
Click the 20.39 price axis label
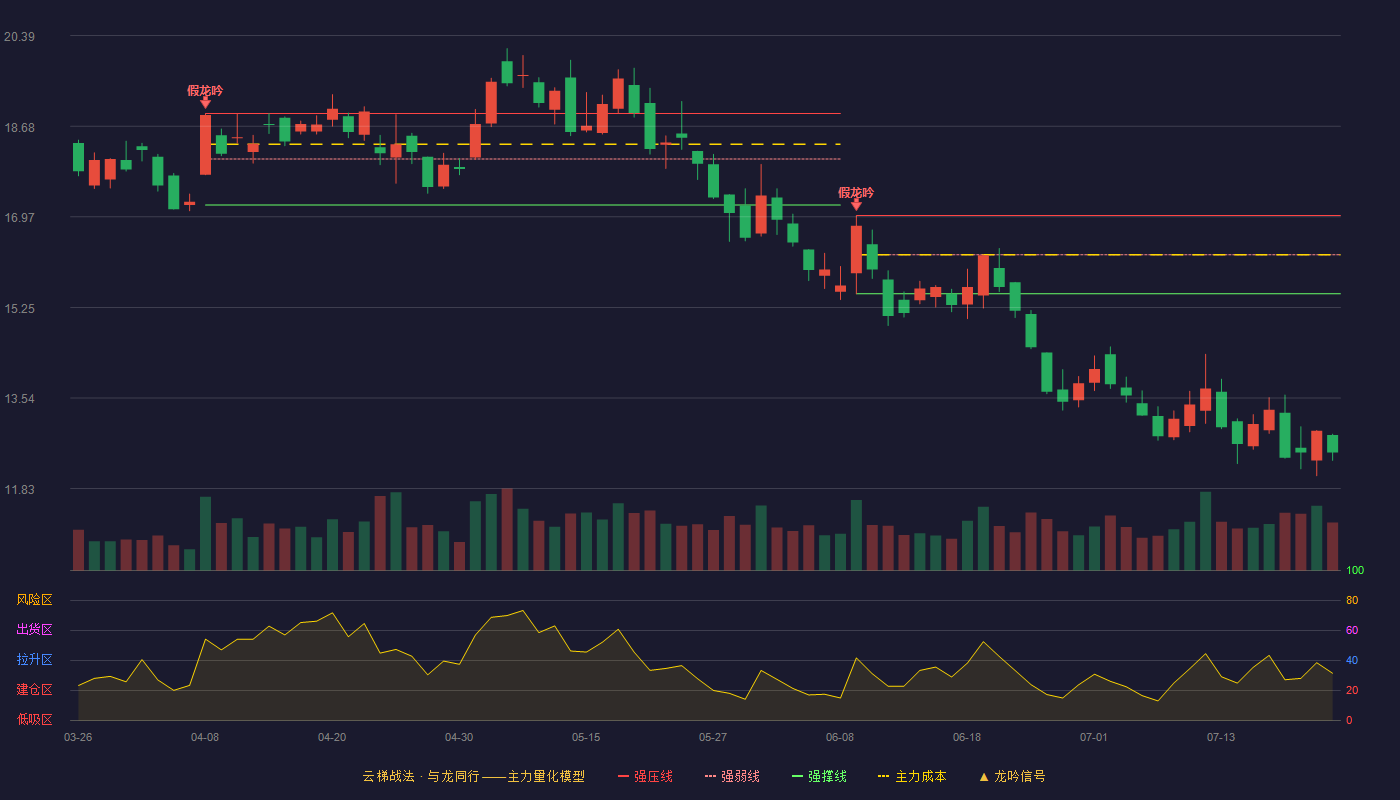20,37
